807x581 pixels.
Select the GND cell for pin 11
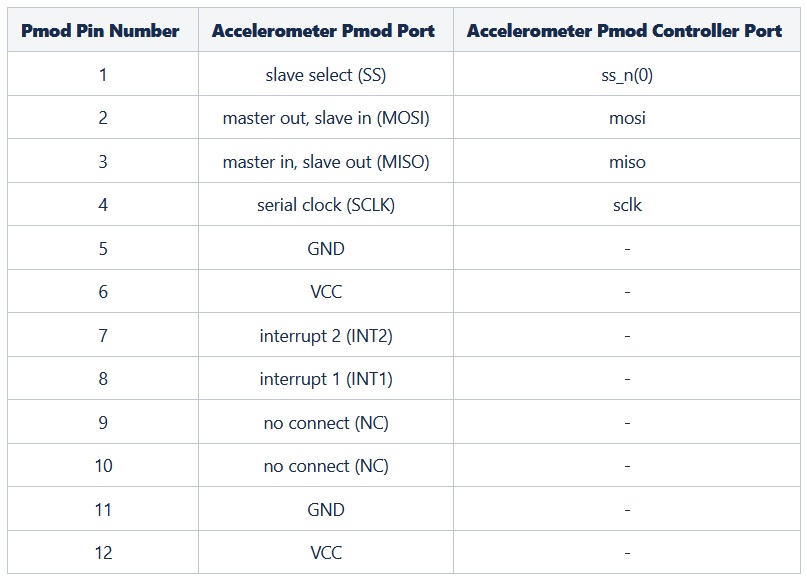tap(326, 509)
